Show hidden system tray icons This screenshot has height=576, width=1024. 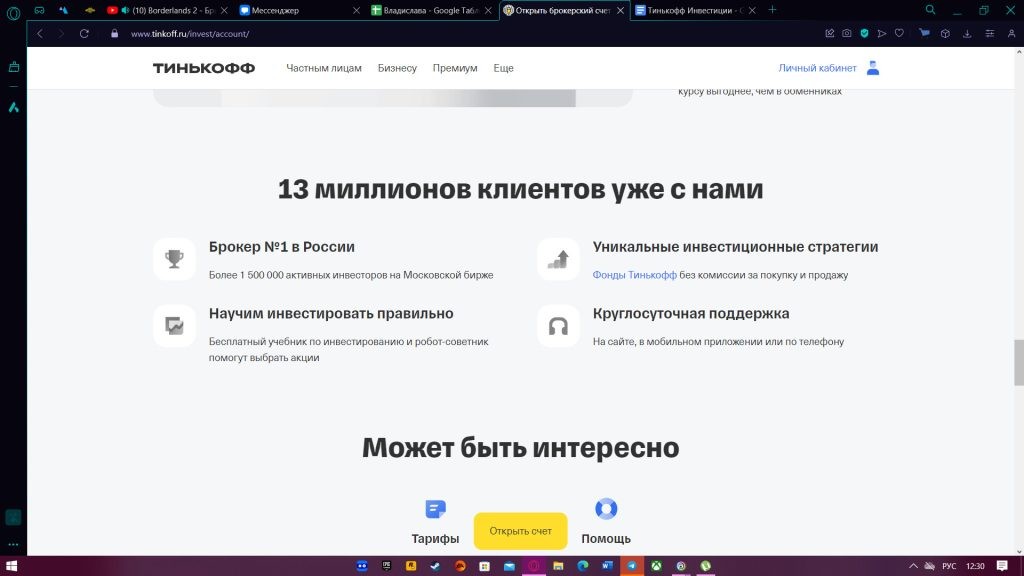tap(914, 566)
